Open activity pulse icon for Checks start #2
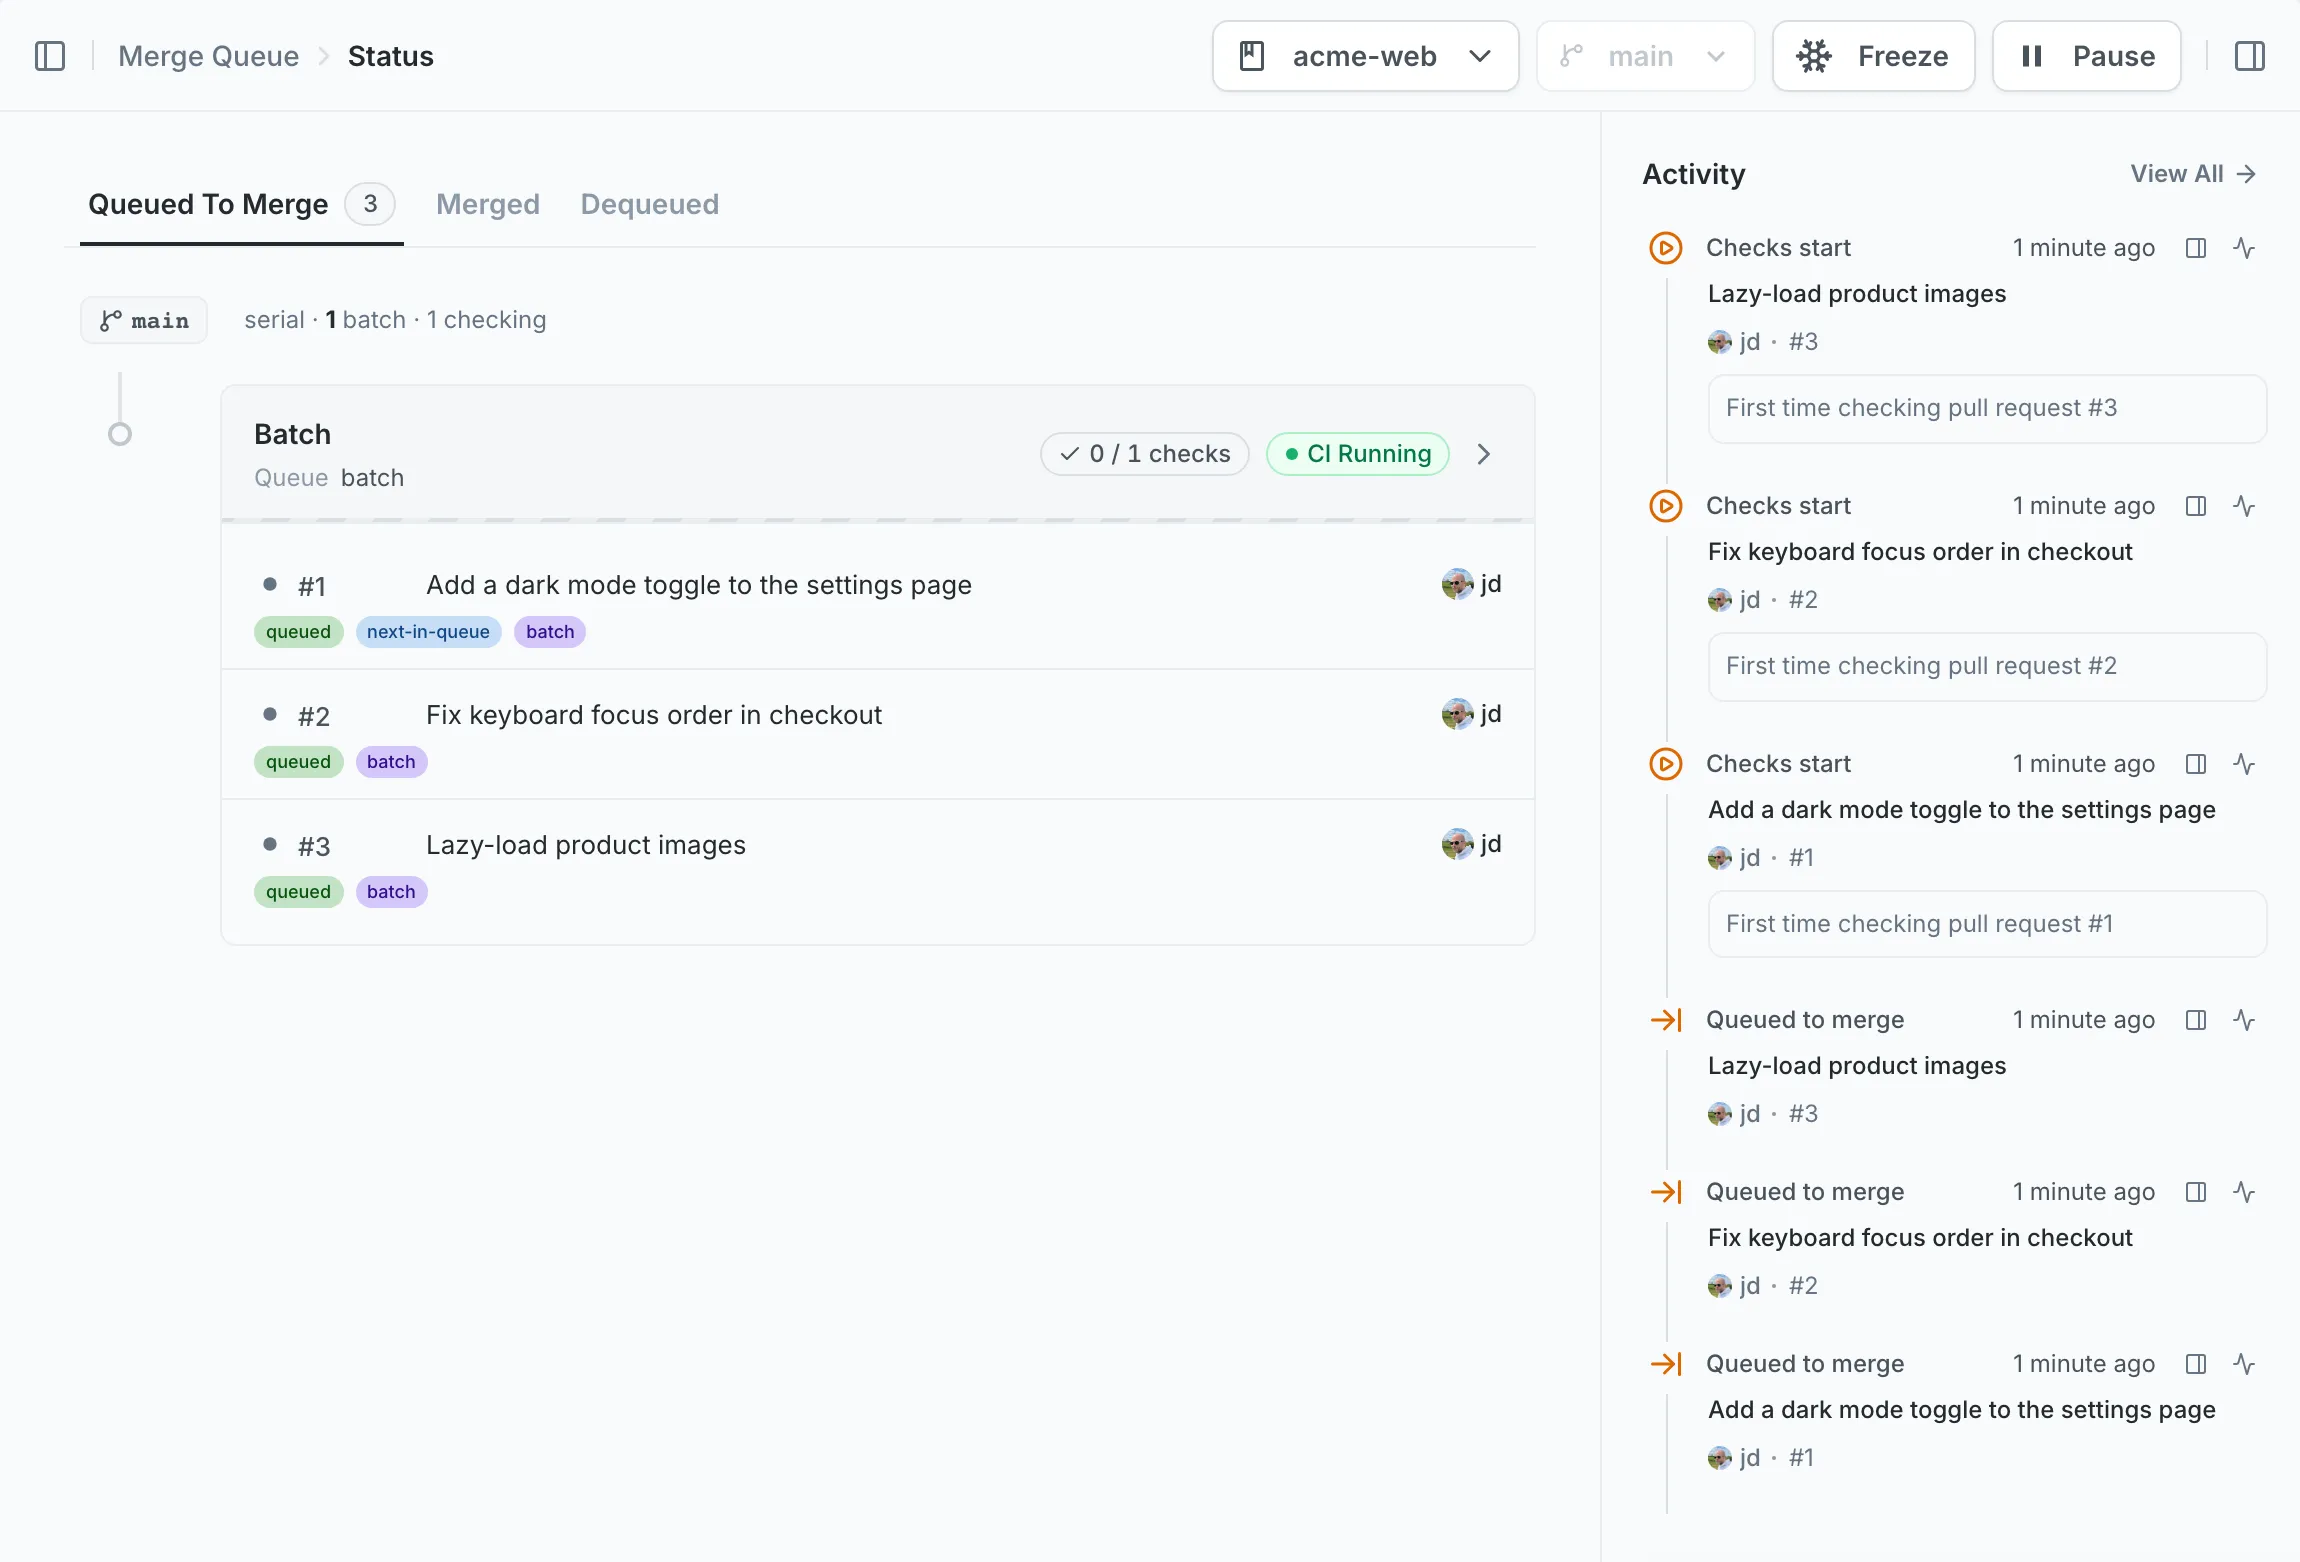 point(2244,506)
